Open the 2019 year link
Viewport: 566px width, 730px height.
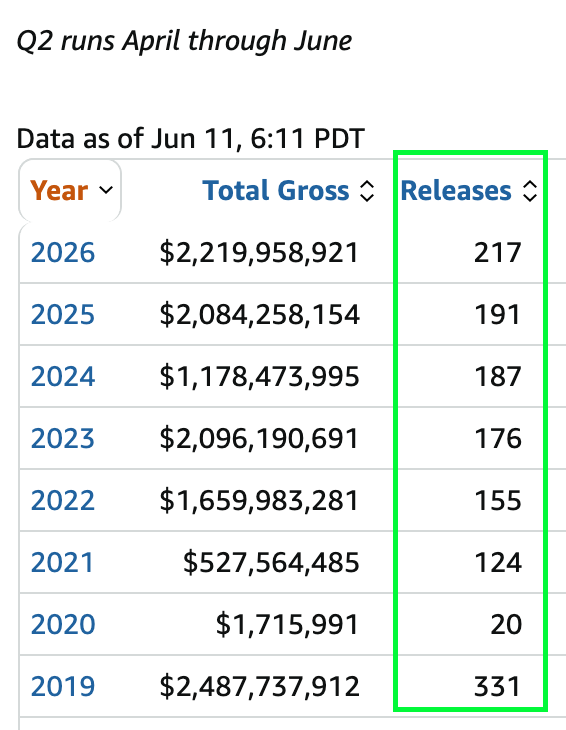pos(63,686)
